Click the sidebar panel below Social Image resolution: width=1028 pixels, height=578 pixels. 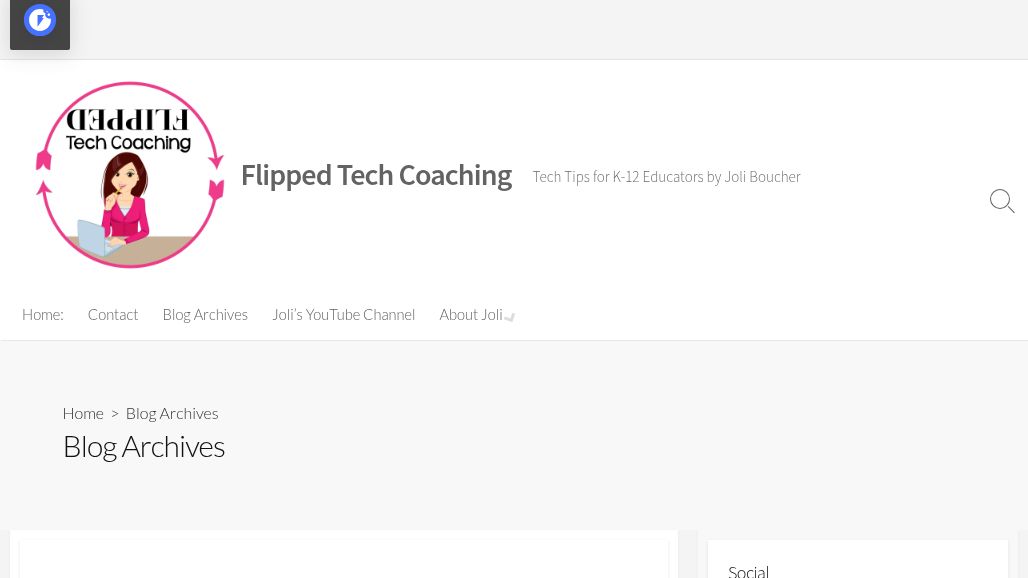(x=857, y=560)
